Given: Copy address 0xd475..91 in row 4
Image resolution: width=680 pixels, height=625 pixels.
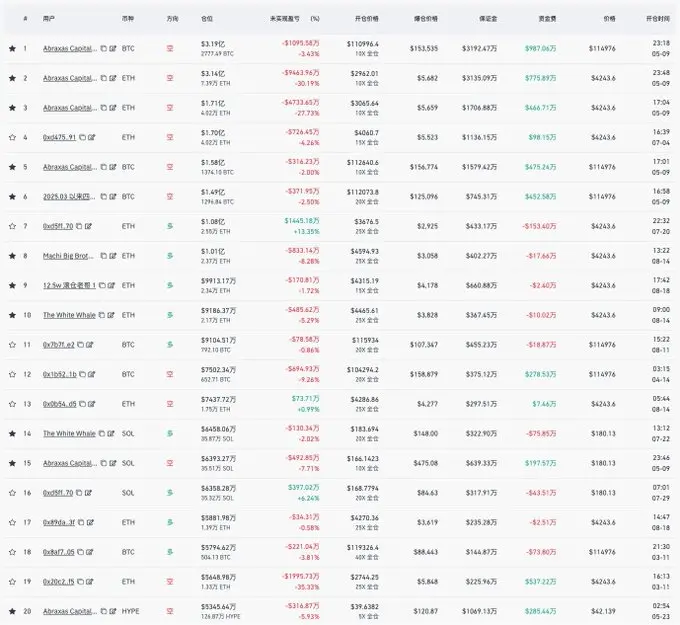Looking at the screenshot, I should [82, 137].
